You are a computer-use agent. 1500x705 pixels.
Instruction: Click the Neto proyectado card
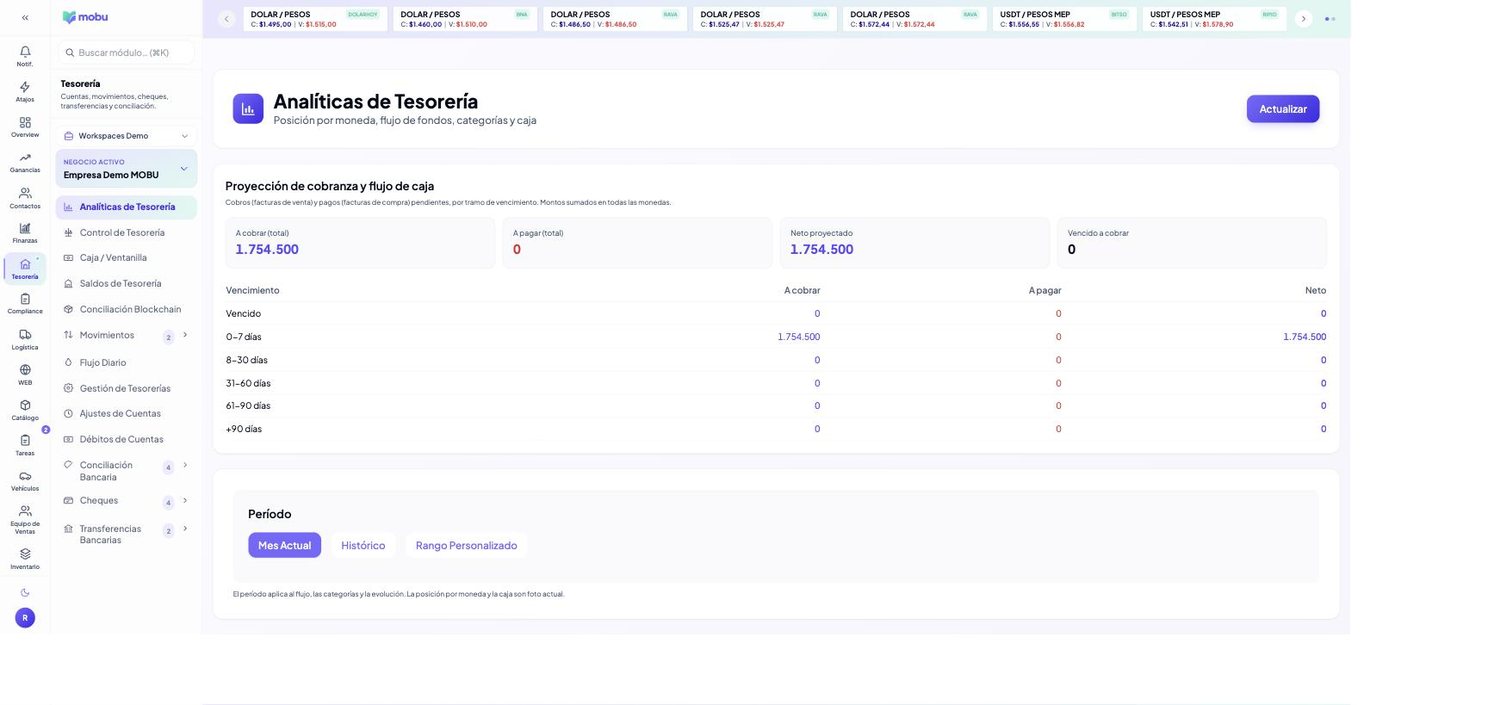915,243
